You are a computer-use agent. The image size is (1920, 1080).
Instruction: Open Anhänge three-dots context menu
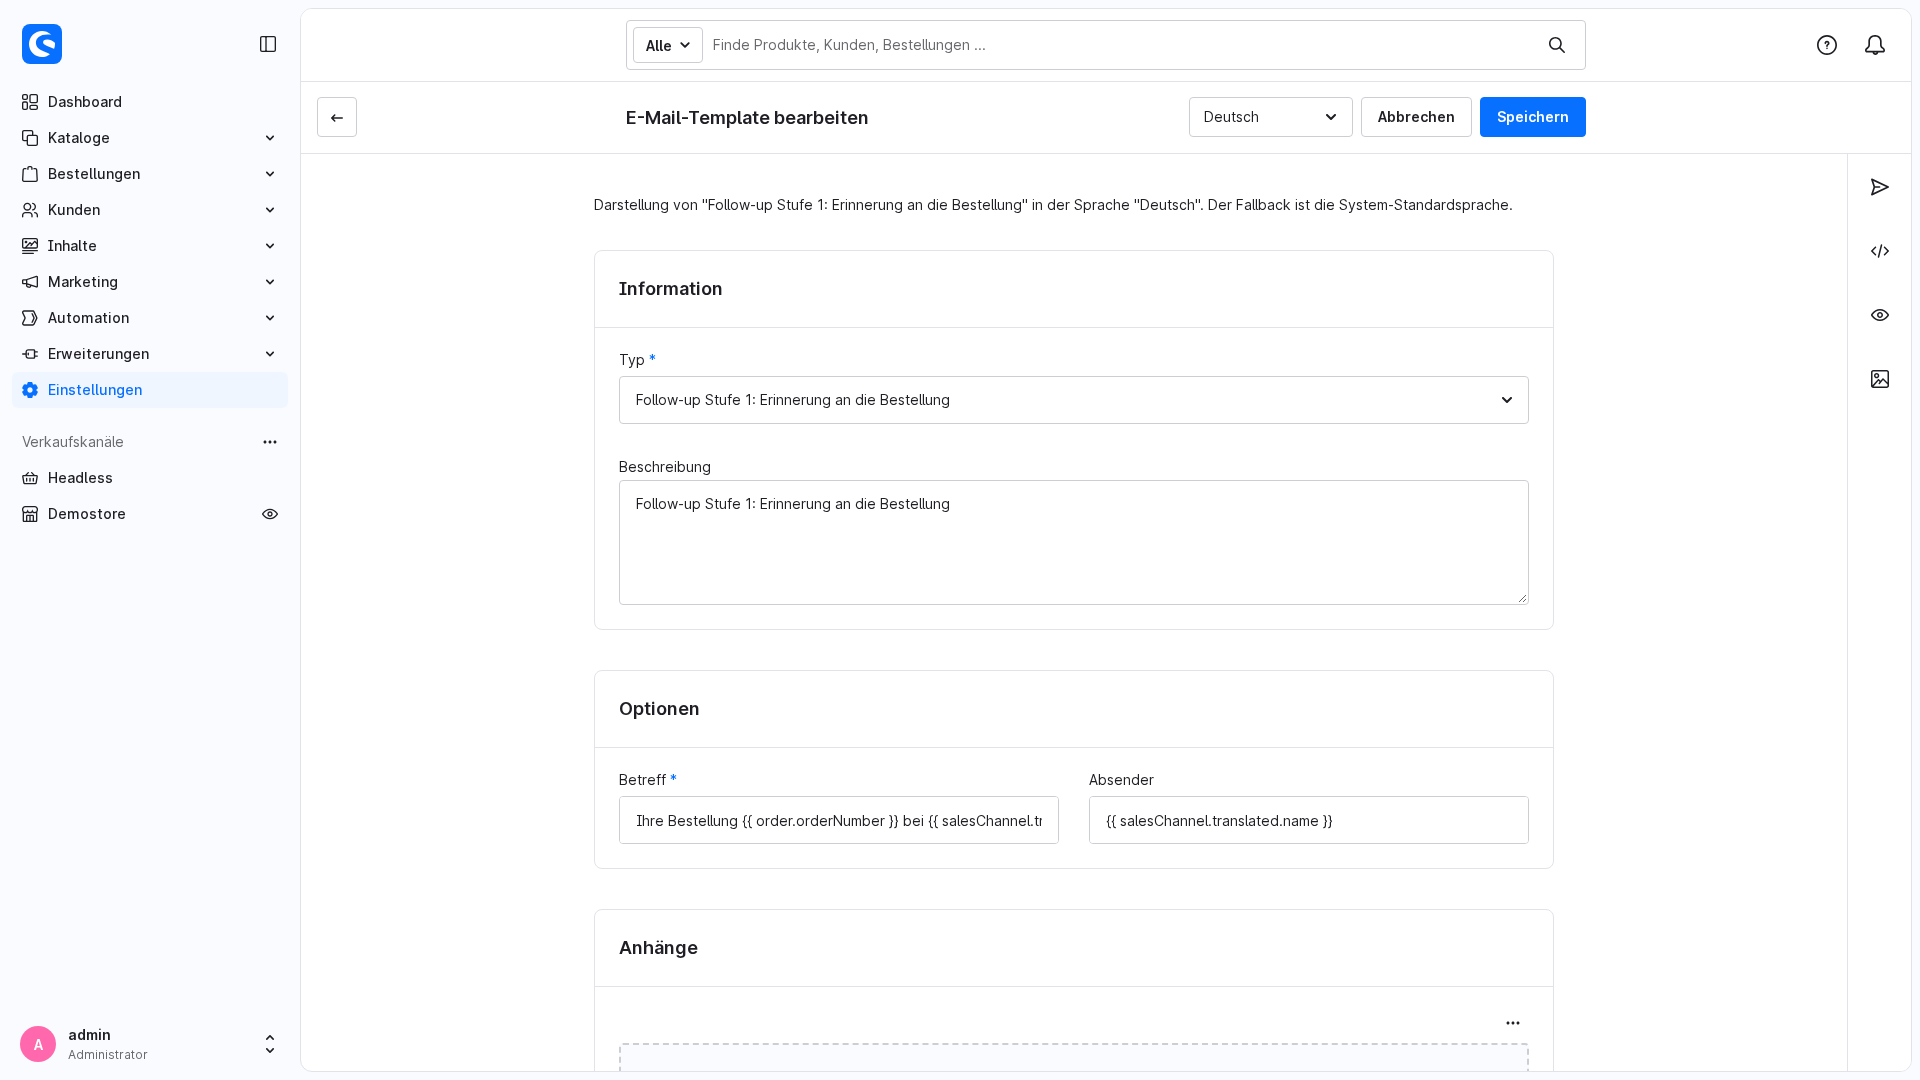1513,1023
